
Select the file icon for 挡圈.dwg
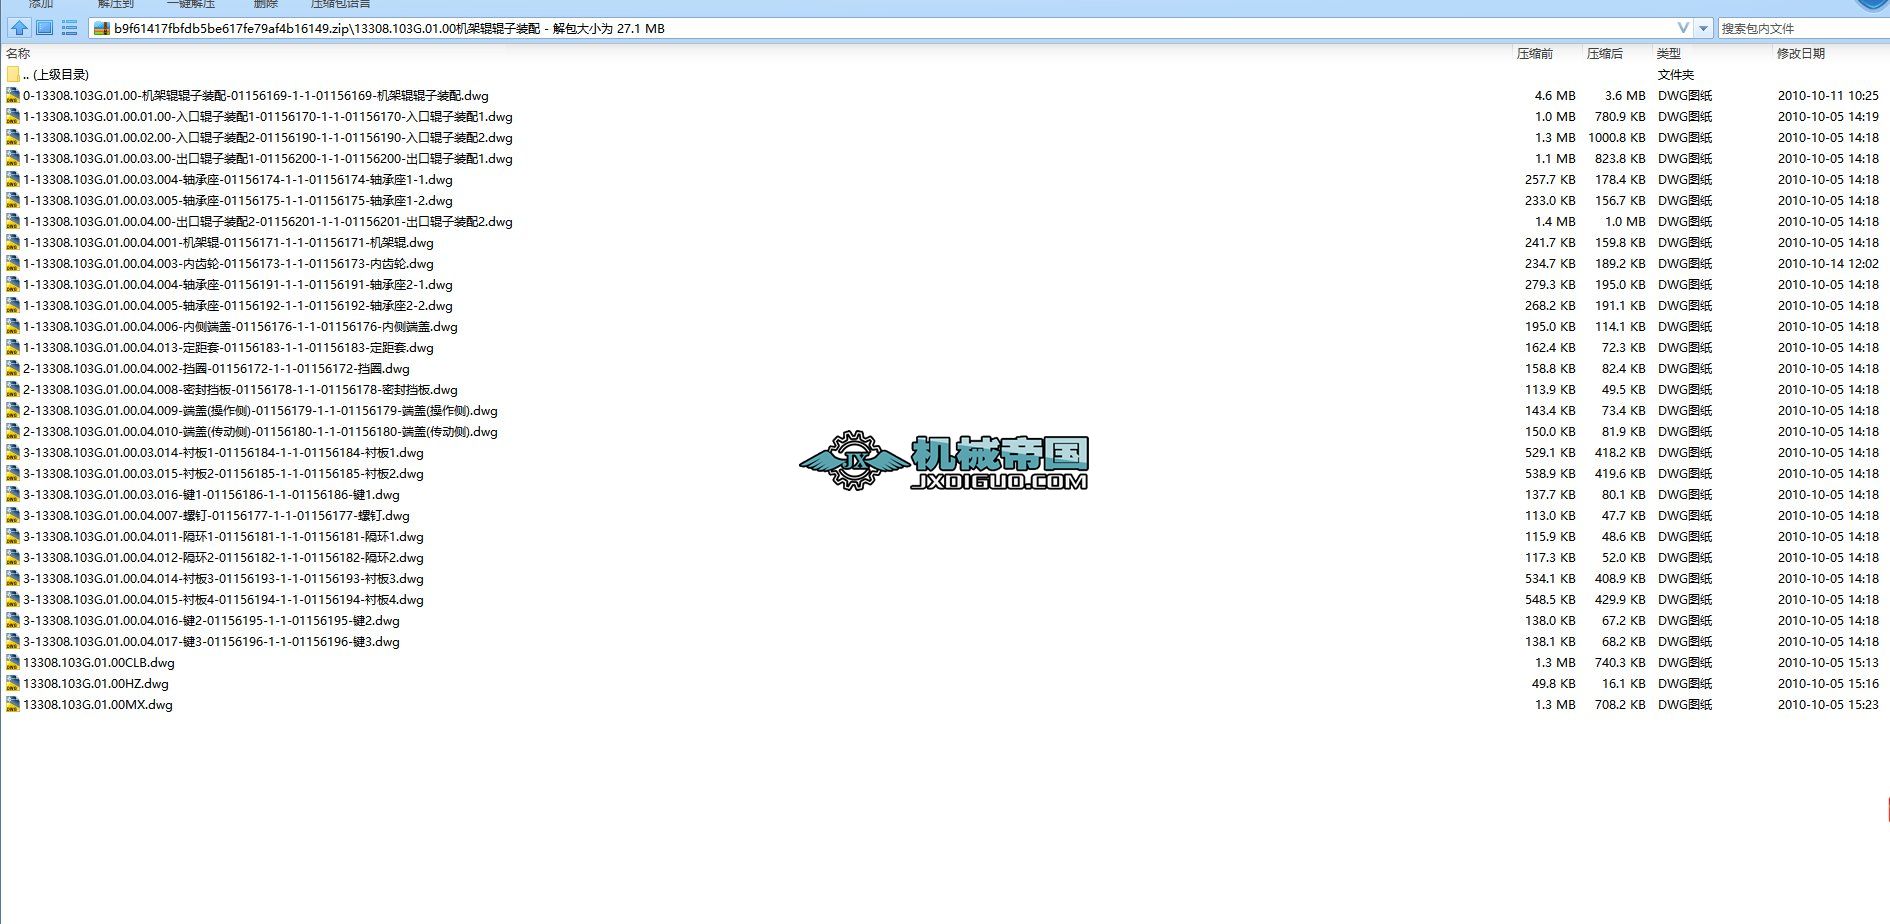[12, 369]
